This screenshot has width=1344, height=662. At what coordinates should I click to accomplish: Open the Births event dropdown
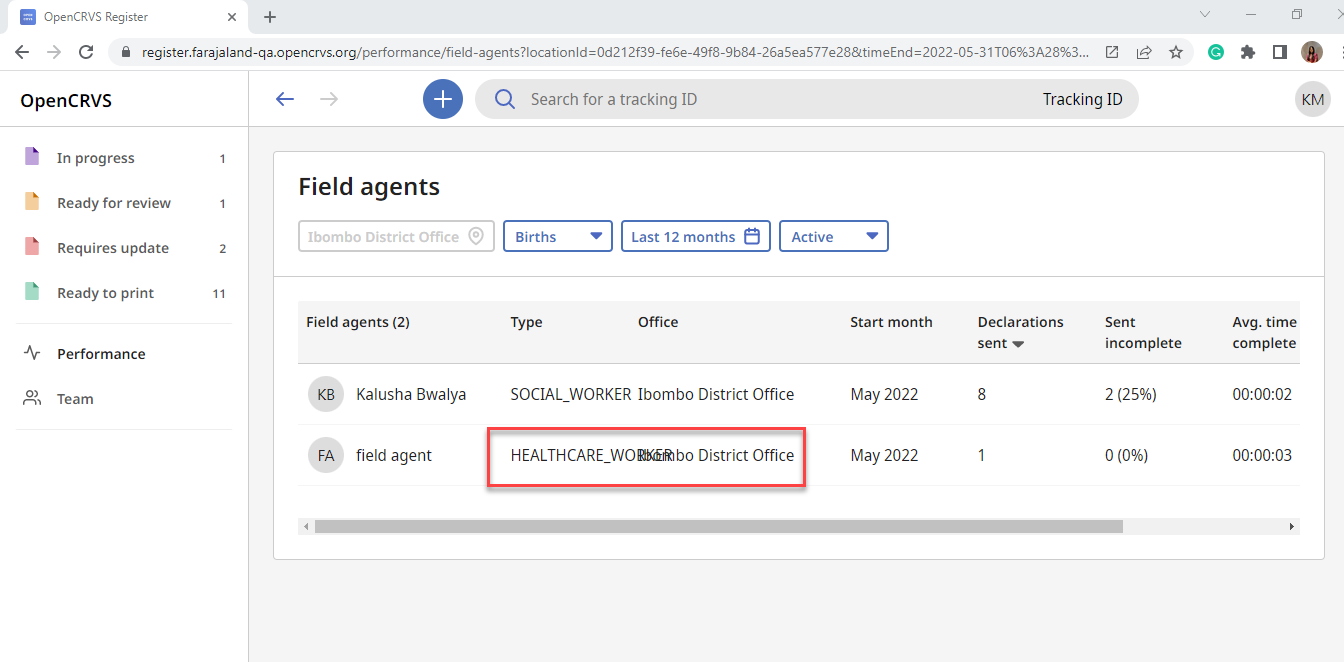tap(557, 236)
